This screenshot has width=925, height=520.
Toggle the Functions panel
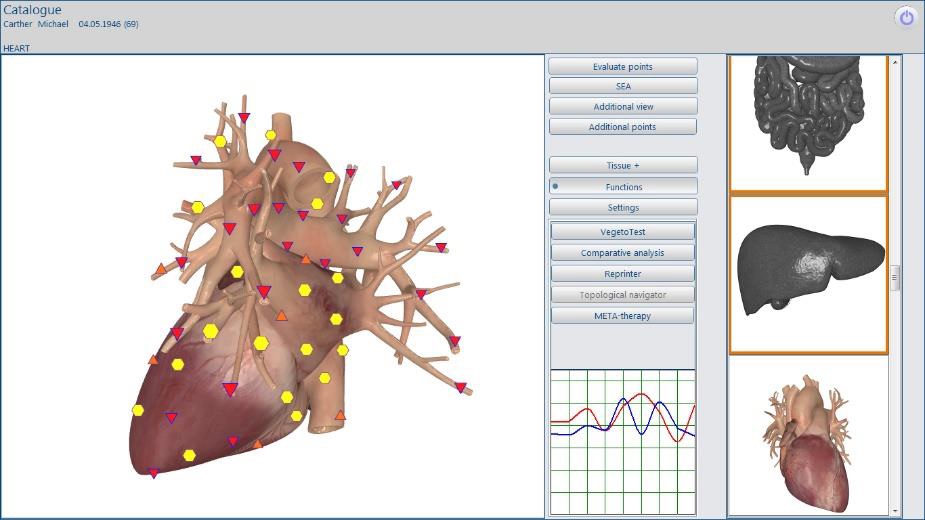(623, 187)
